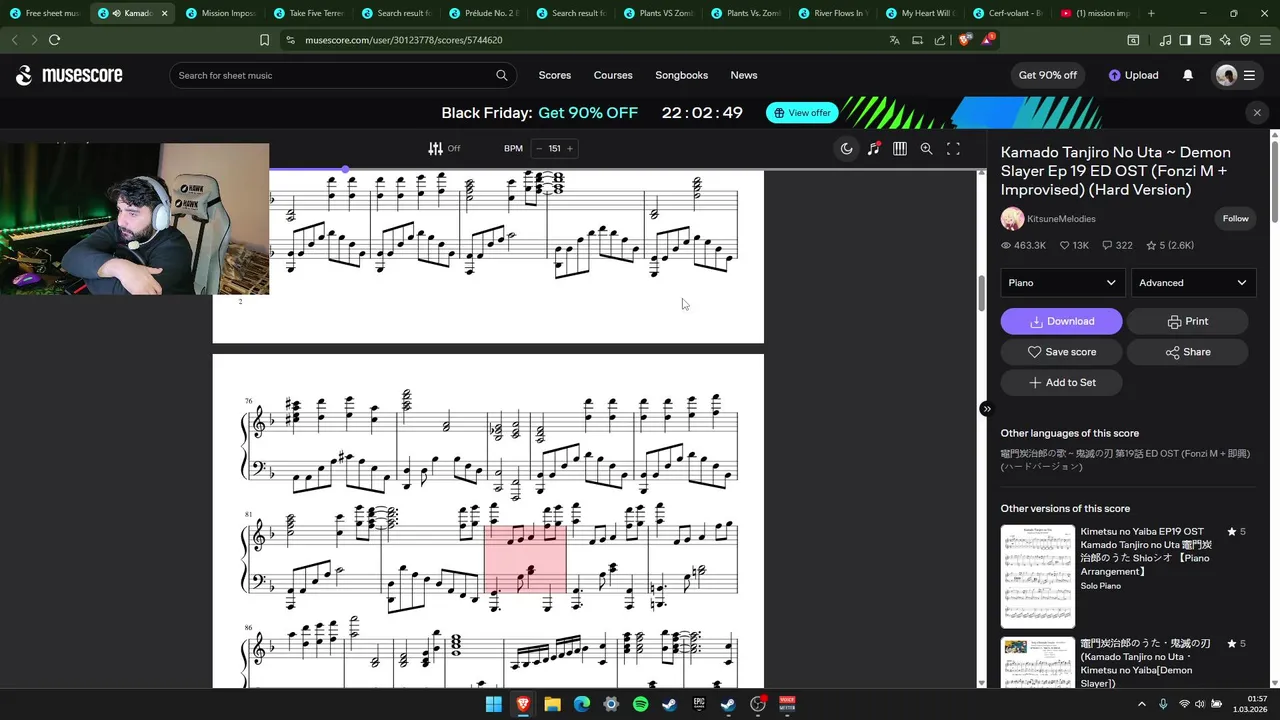
Task: Reload the page
Action: tap(54, 40)
